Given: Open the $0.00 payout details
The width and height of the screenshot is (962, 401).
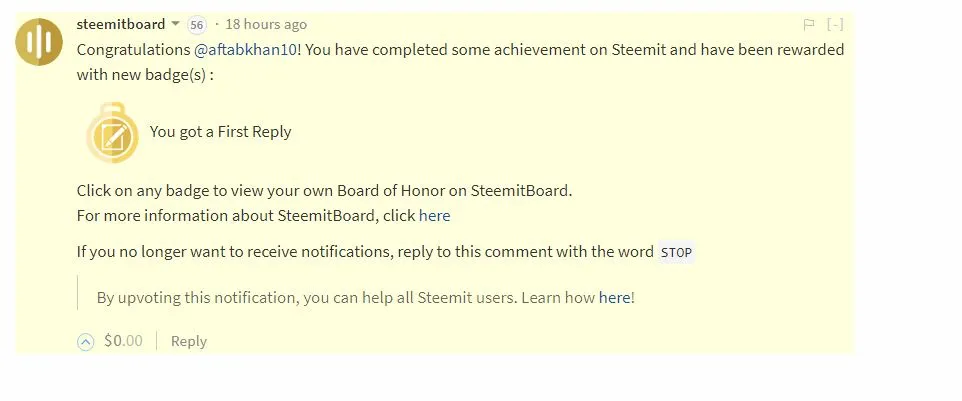Looking at the screenshot, I should point(123,341).
